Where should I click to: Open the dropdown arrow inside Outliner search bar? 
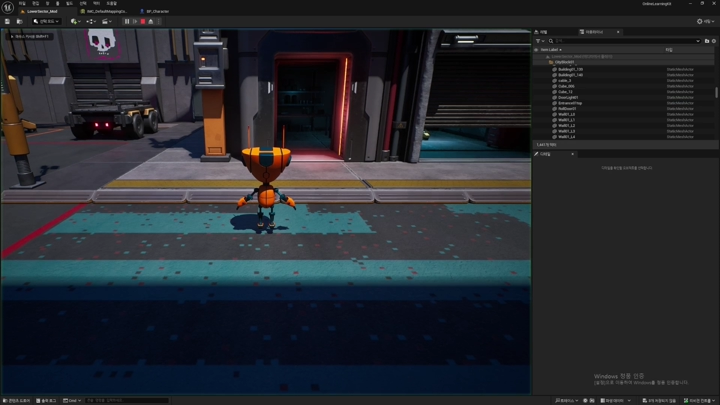pyautogui.click(x=698, y=41)
